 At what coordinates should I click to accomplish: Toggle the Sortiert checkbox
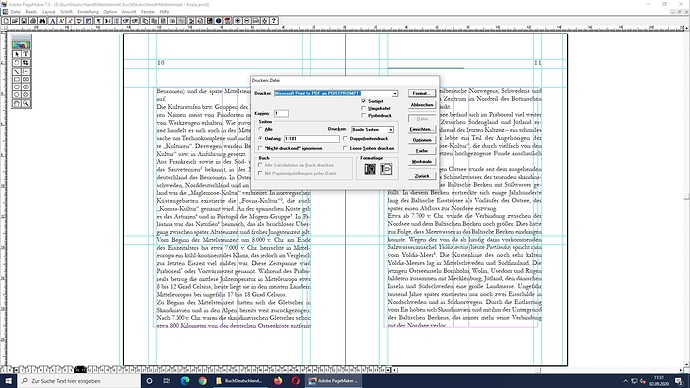[363, 101]
